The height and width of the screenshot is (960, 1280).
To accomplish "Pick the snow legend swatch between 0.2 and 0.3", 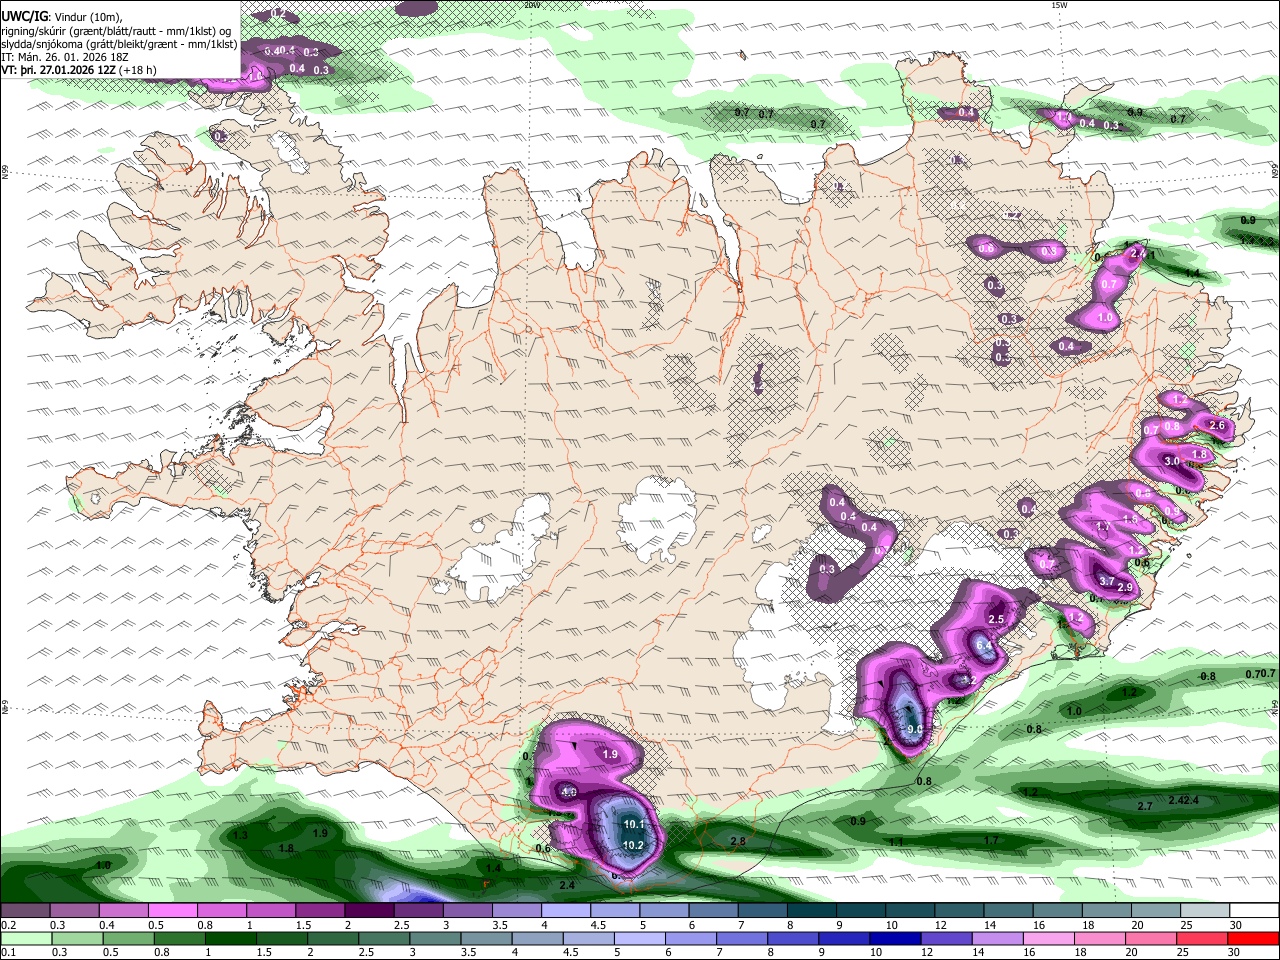I will click(25, 911).
